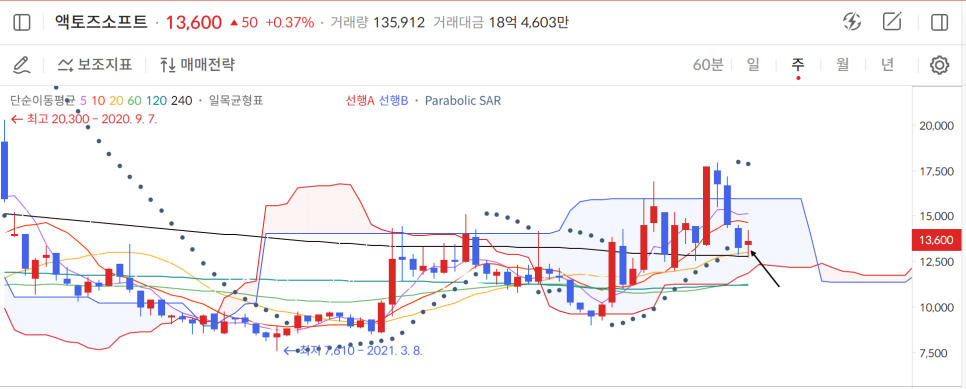This screenshot has width=966, height=389.
Task: Select the 240 moving average legend
Action: 182,100
